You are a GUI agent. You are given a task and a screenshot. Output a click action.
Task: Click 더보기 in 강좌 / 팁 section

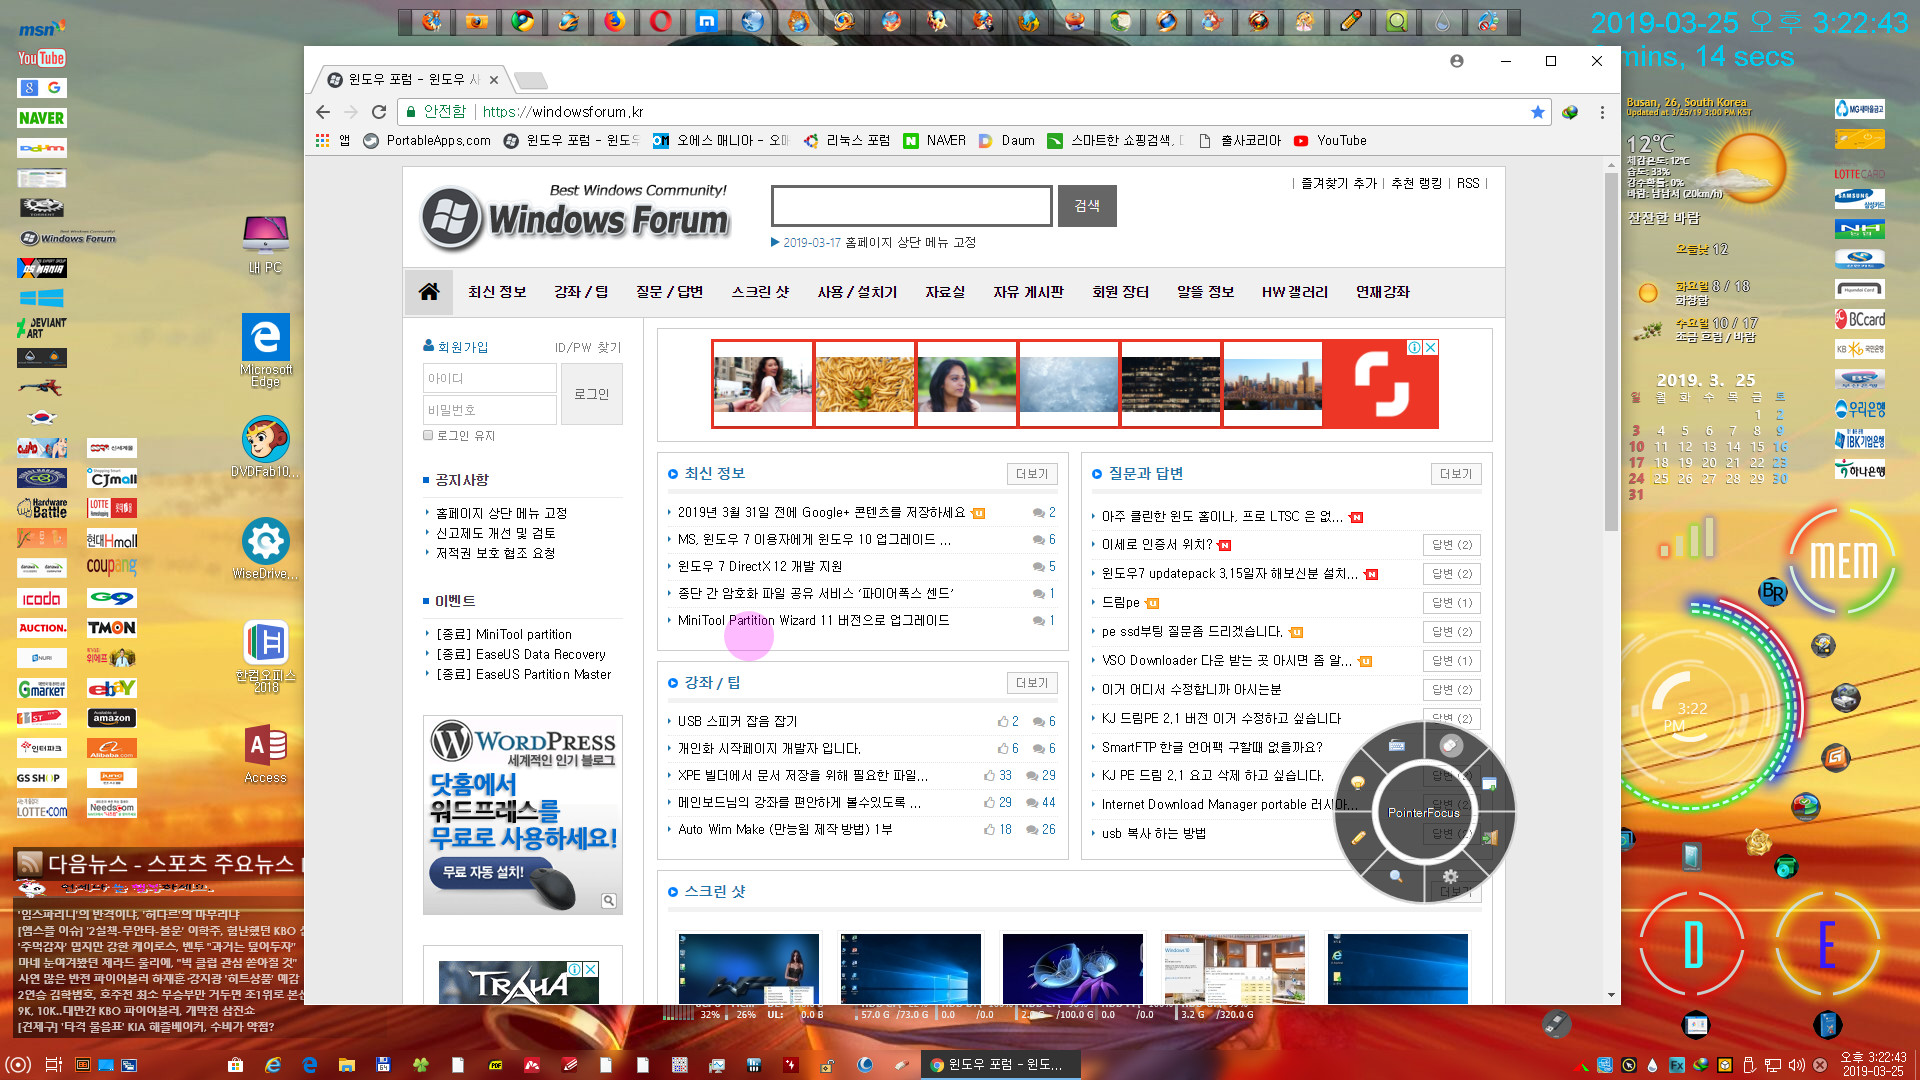coord(1032,683)
